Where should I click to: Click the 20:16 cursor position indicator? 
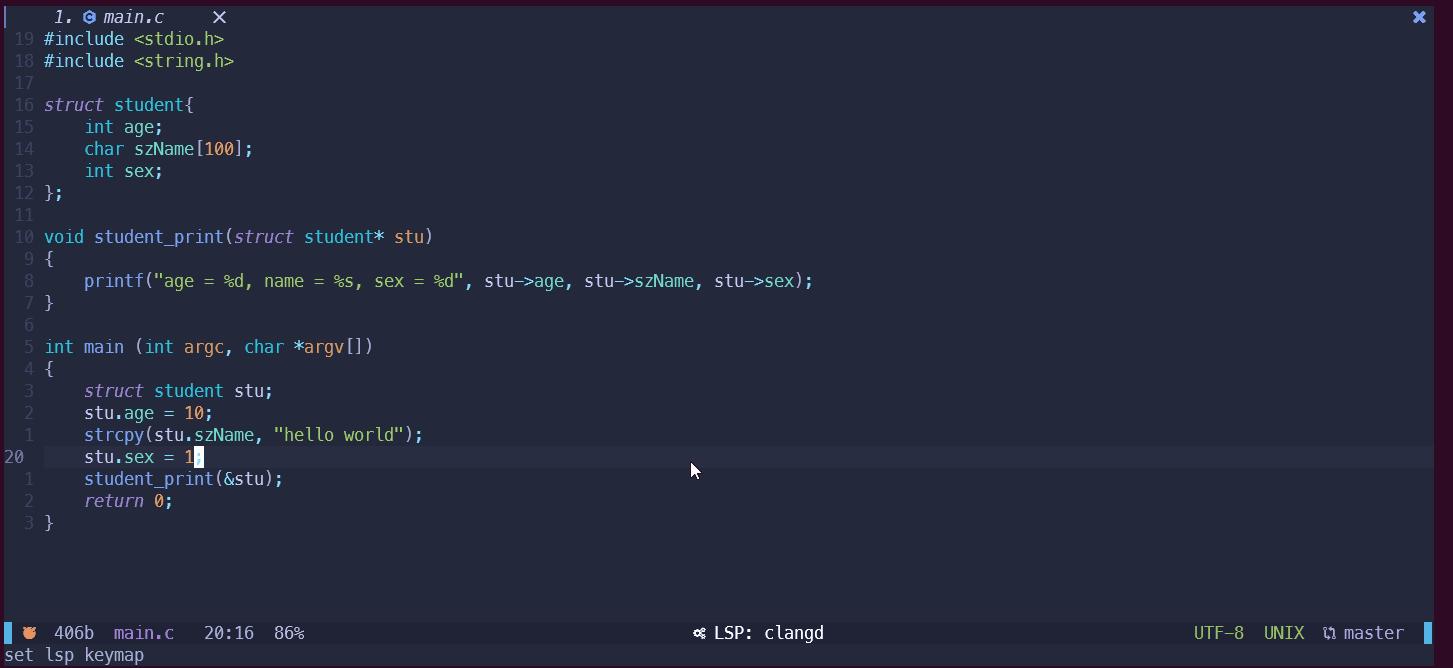point(229,633)
